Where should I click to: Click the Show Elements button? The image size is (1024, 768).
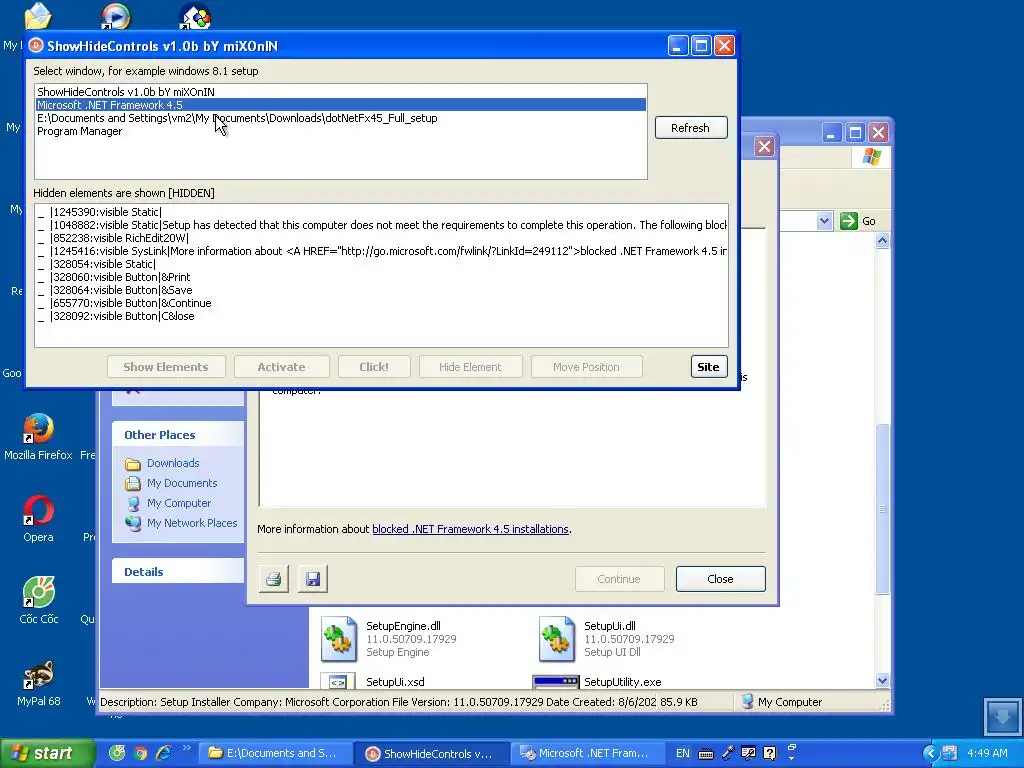(166, 367)
